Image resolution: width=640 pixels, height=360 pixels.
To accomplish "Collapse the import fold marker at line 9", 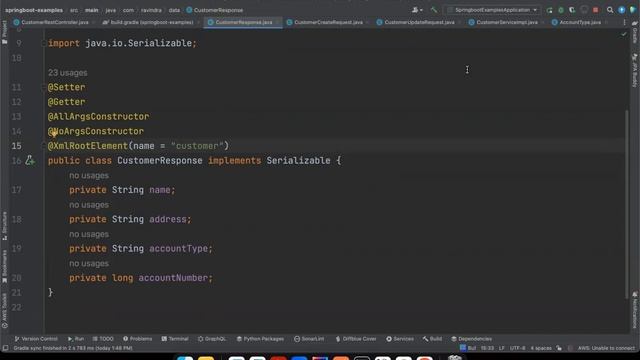I will (x=43, y=43).
